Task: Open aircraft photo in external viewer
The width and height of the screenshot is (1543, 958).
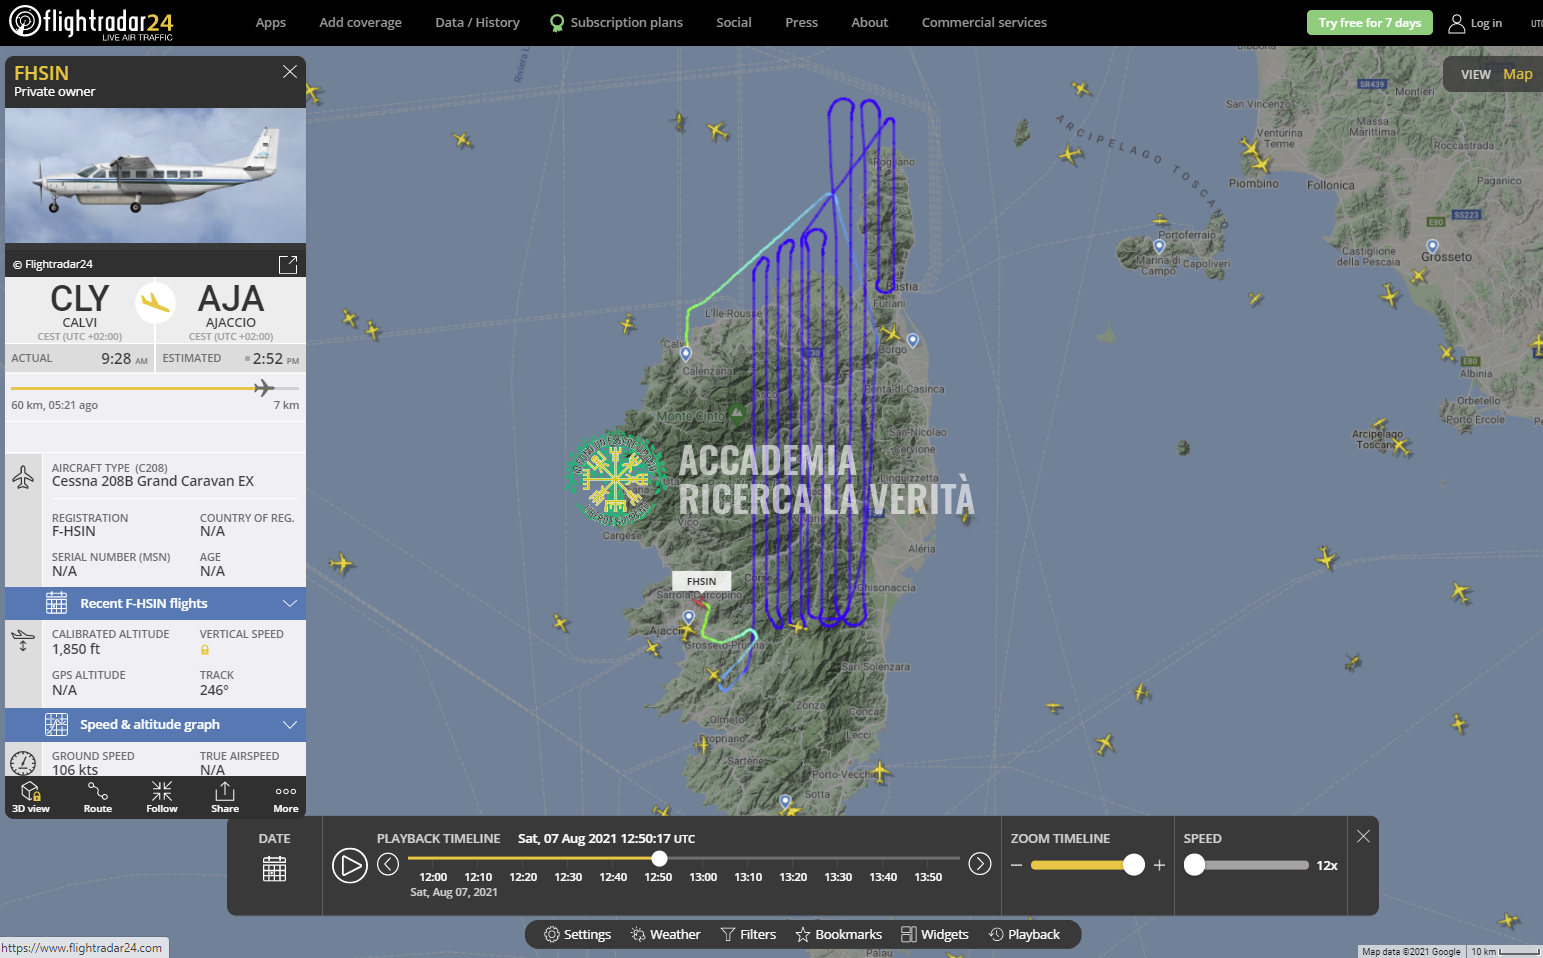Action: click(x=288, y=264)
